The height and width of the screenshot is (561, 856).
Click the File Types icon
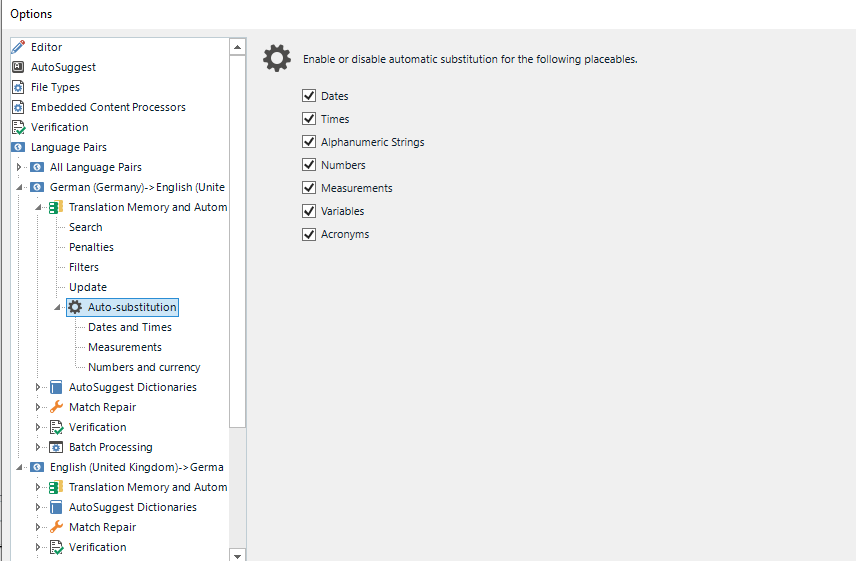(x=18, y=87)
